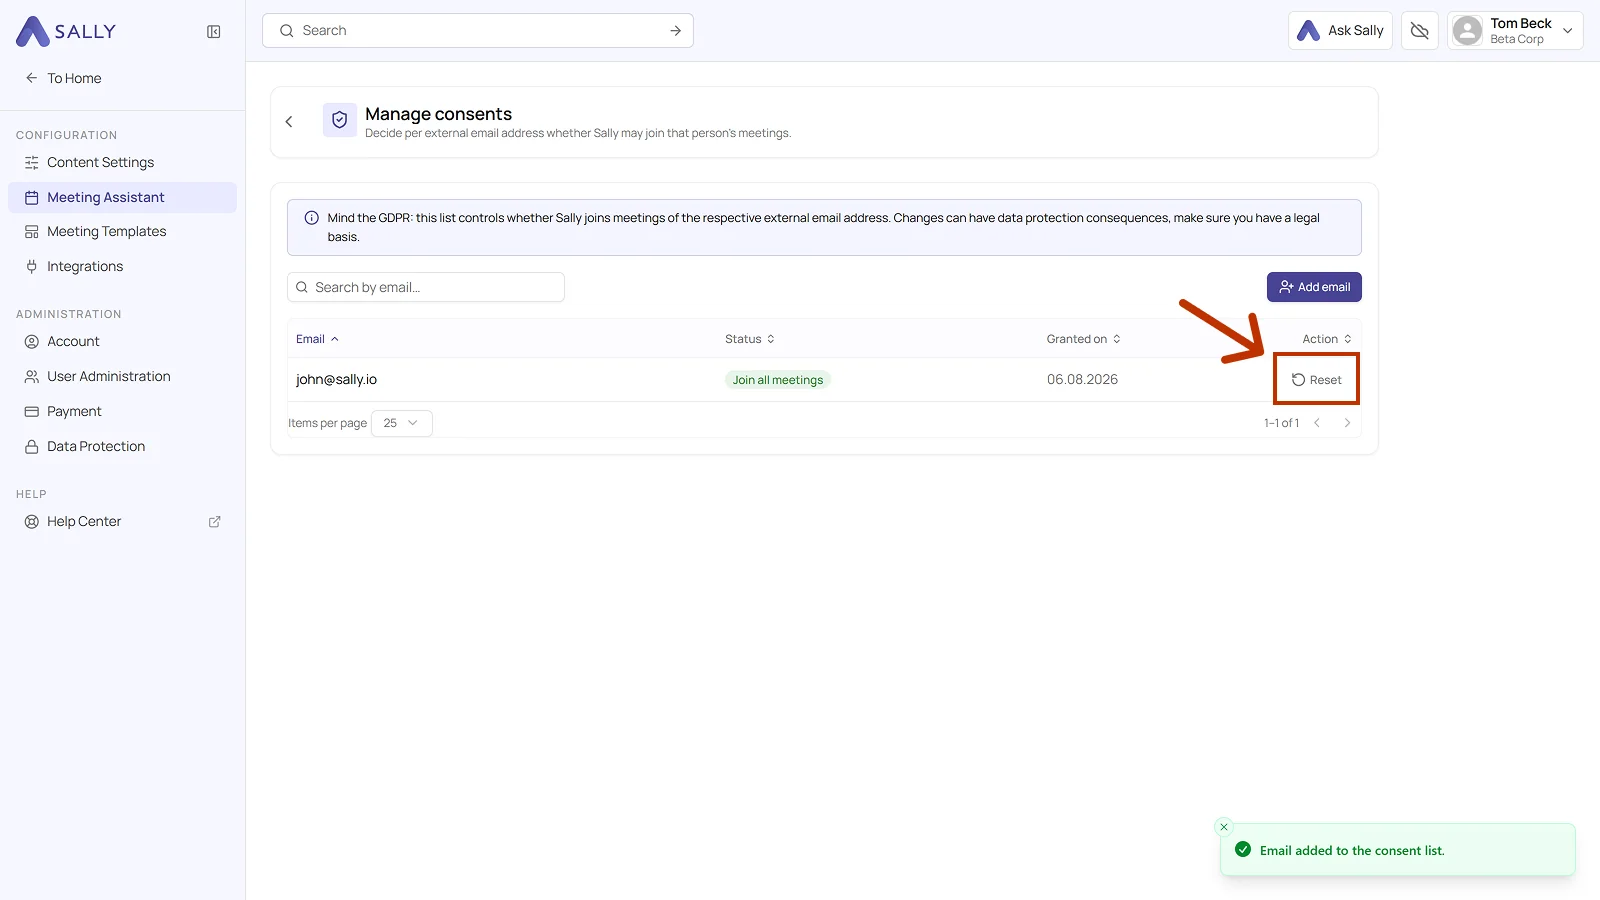Click Add email button

pos(1314,287)
